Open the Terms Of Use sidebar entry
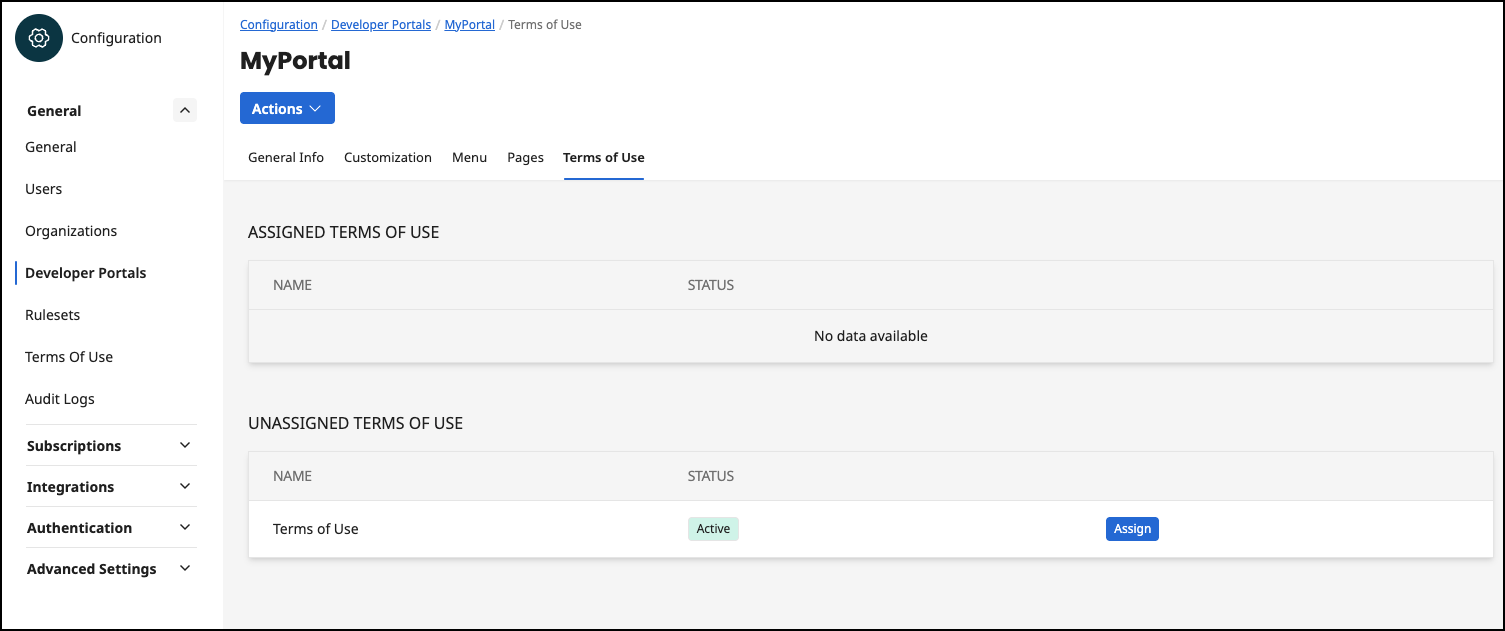The height and width of the screenshot is (631, 1505). point(68,356)
